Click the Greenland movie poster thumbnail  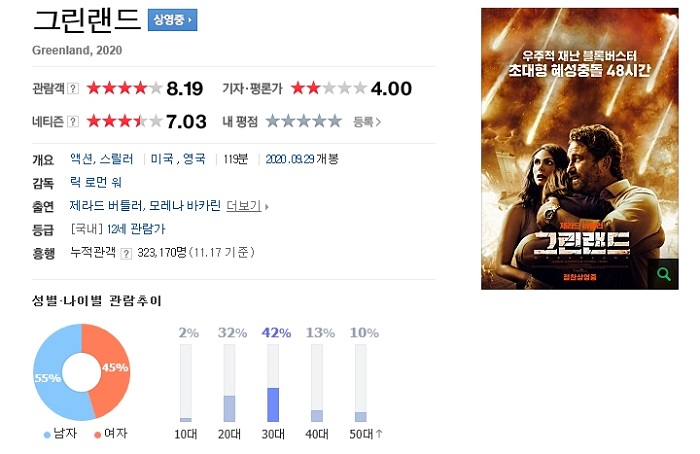(x=579, y=149)
